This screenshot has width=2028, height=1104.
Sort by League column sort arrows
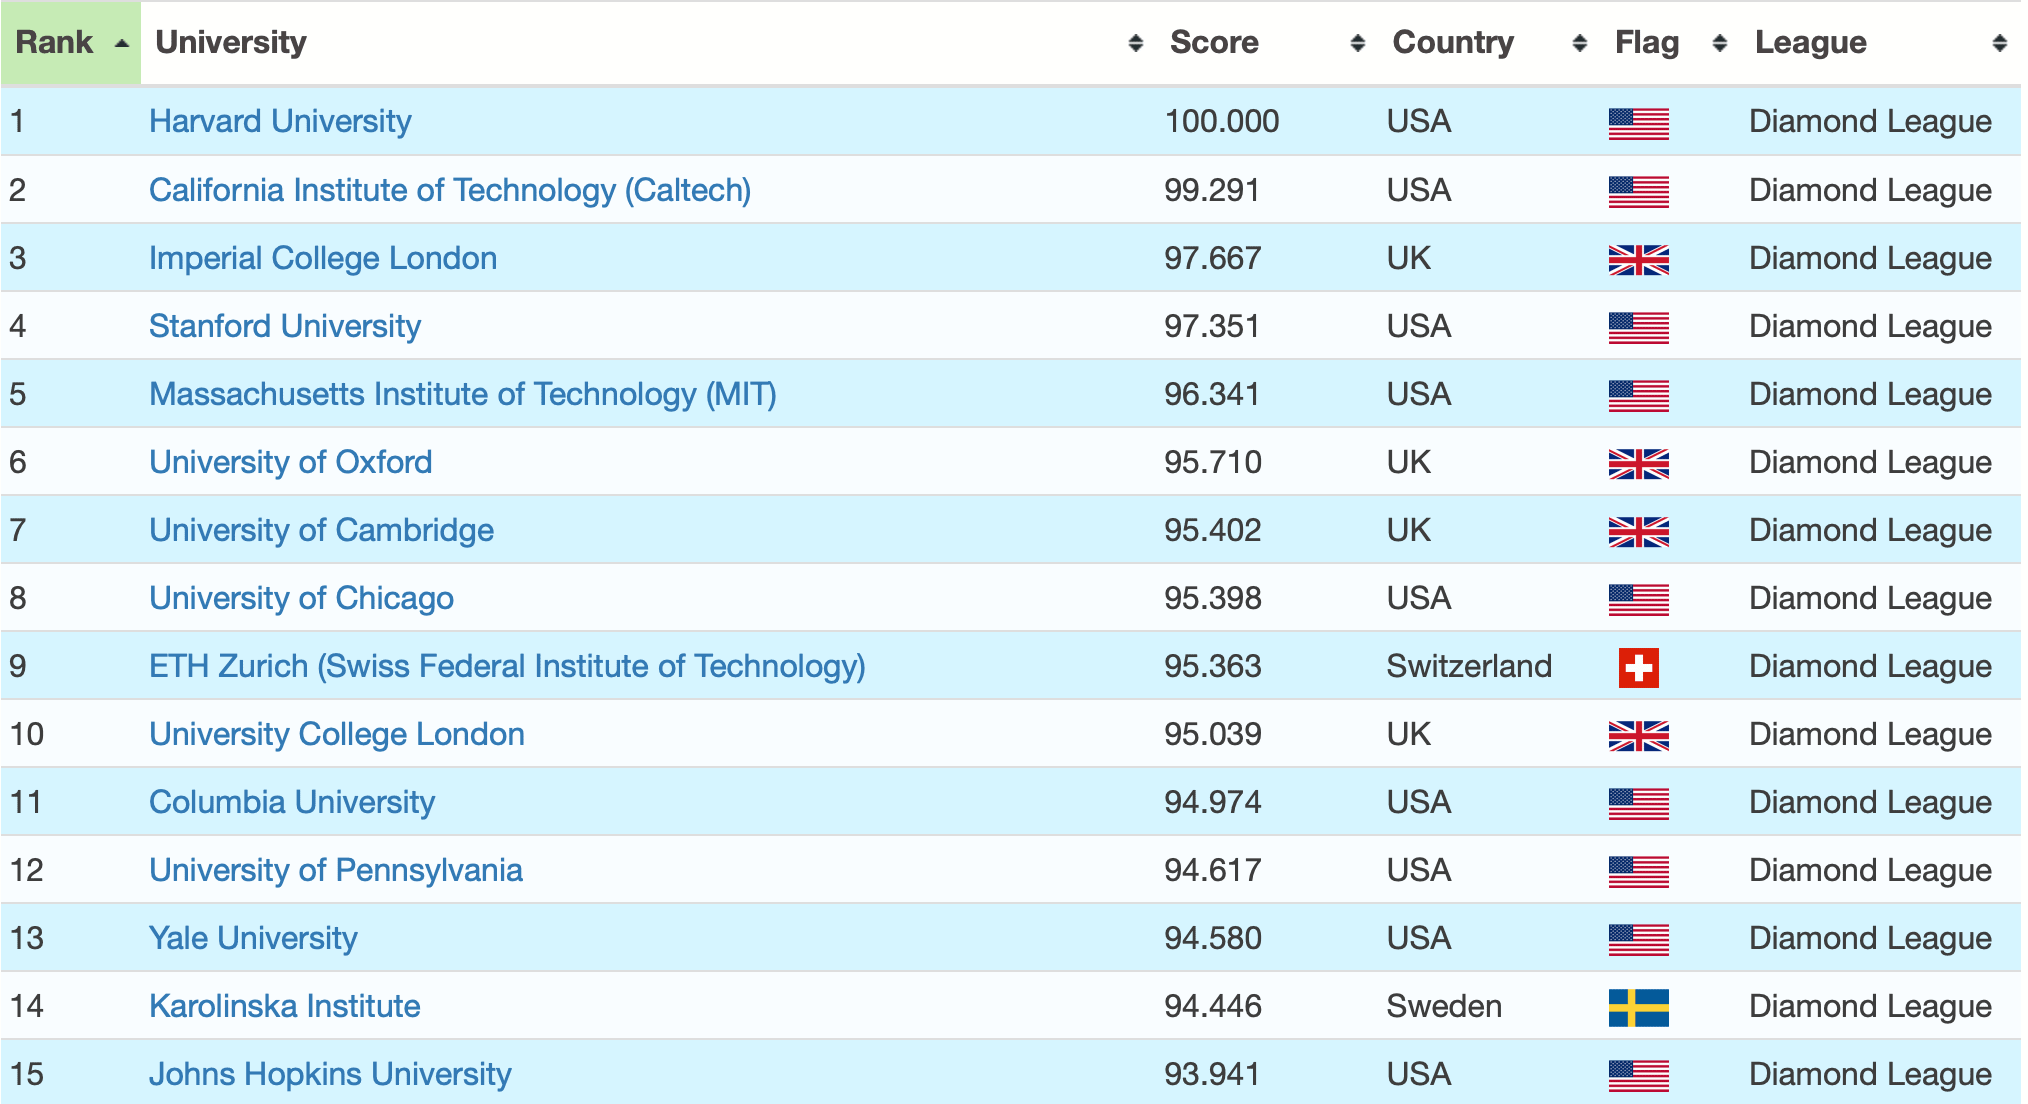point(1999,43)
